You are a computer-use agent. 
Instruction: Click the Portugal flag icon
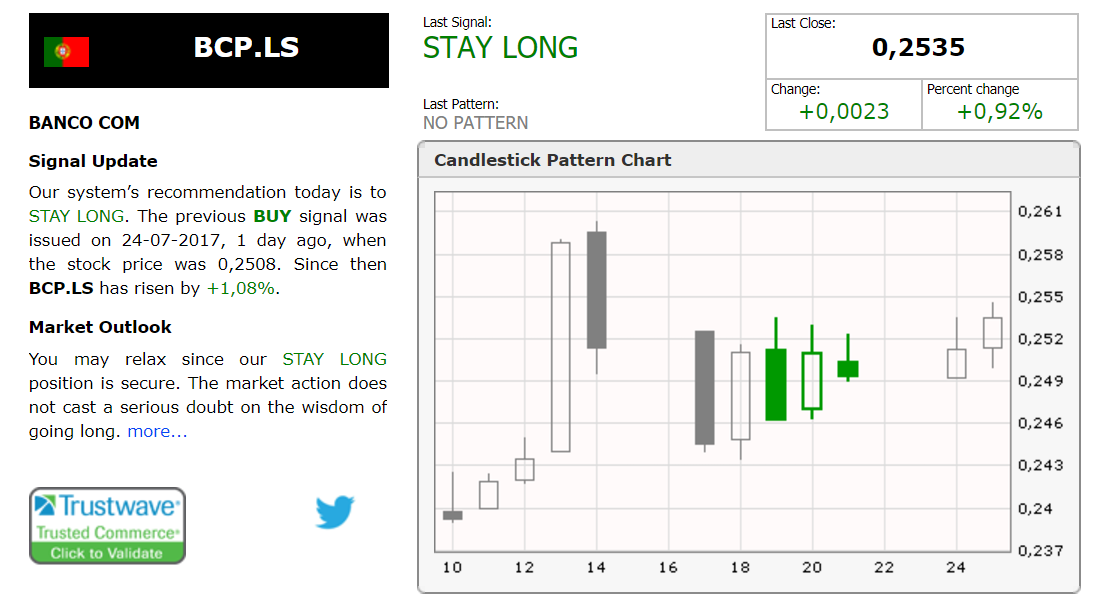click(67, 51)
